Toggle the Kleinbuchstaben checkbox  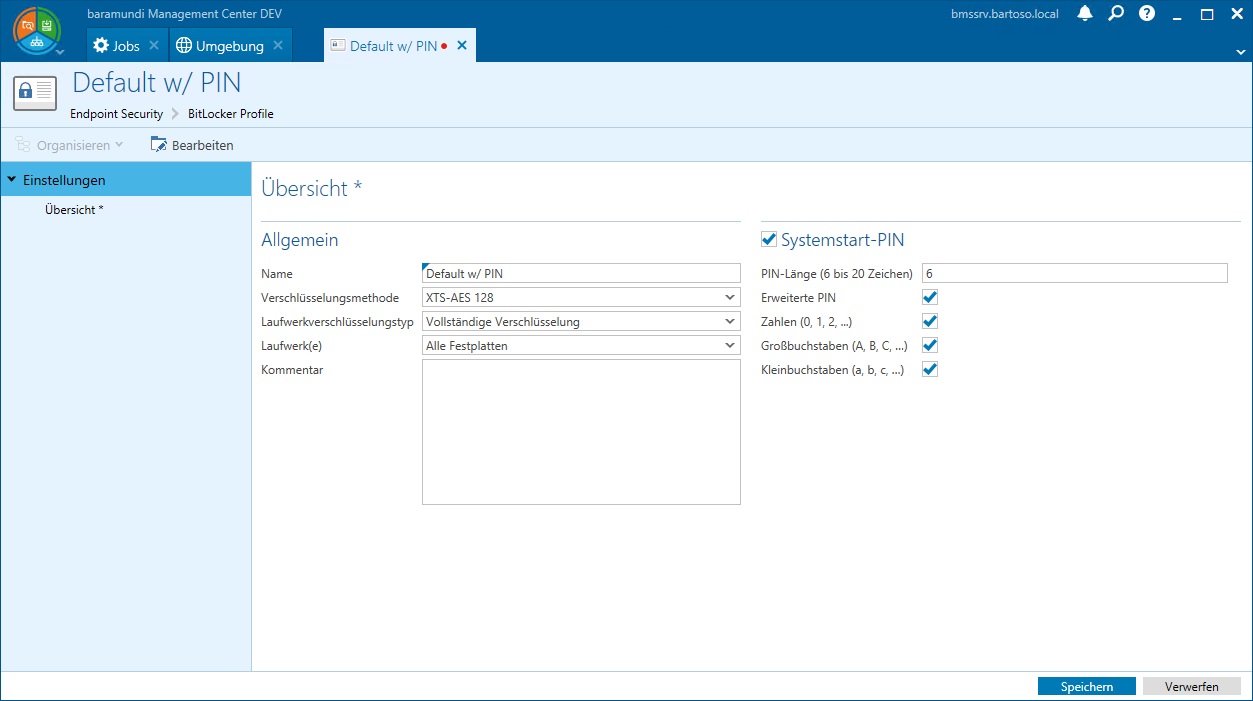[930, 369]
